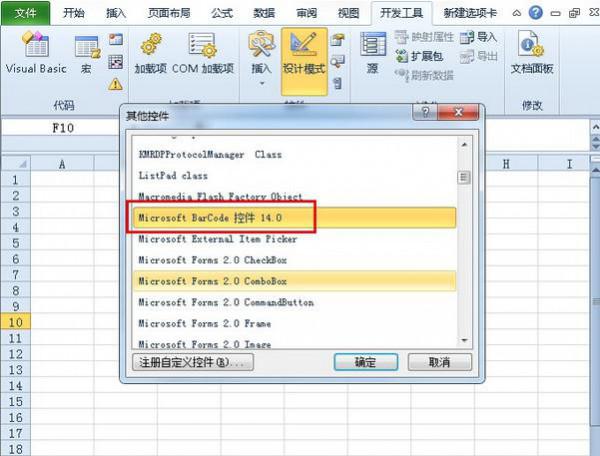This screenshot has height=456, width=600.
Task: Click the 取消 button
Action: 435,362
